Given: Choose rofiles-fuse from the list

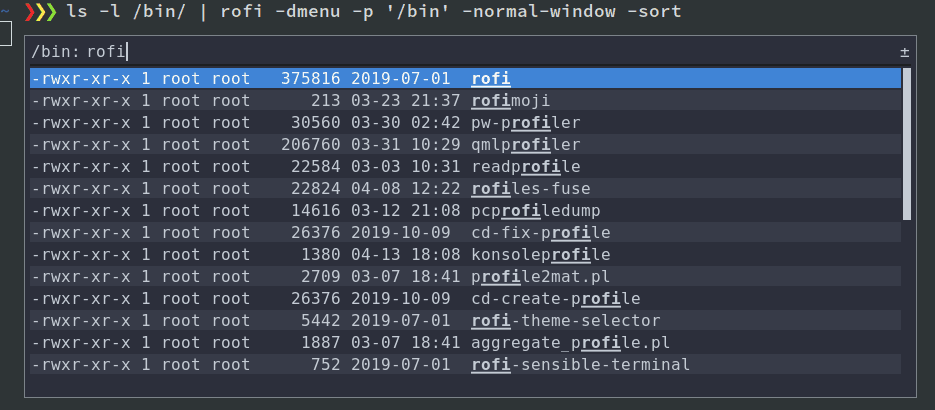Looking at the screenshot, I should (x=465, y=188).
